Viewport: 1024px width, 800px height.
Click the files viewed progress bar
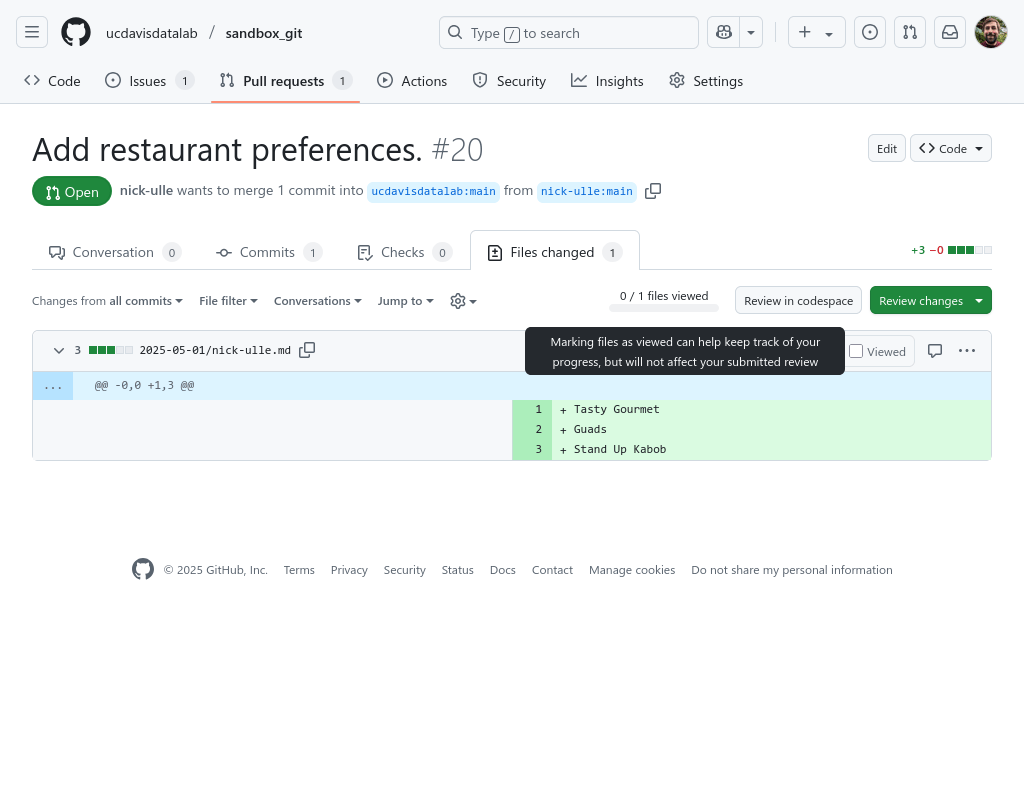pos(664,308)
